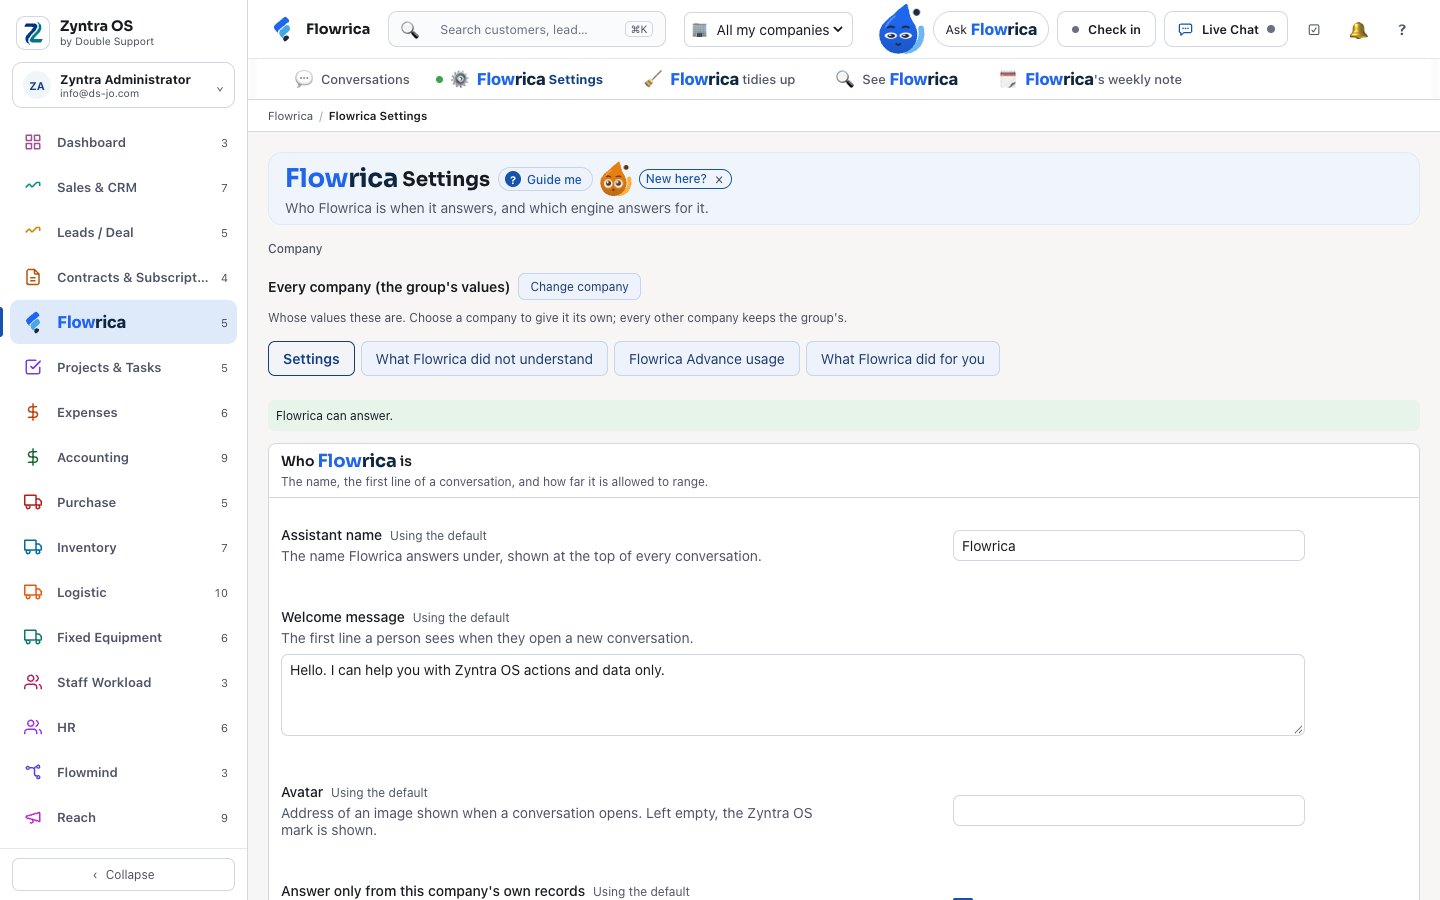Open the tasks checkbox icon in header
The image size is (1440, 900).
pyautogui.click(x=1314, y=30)
